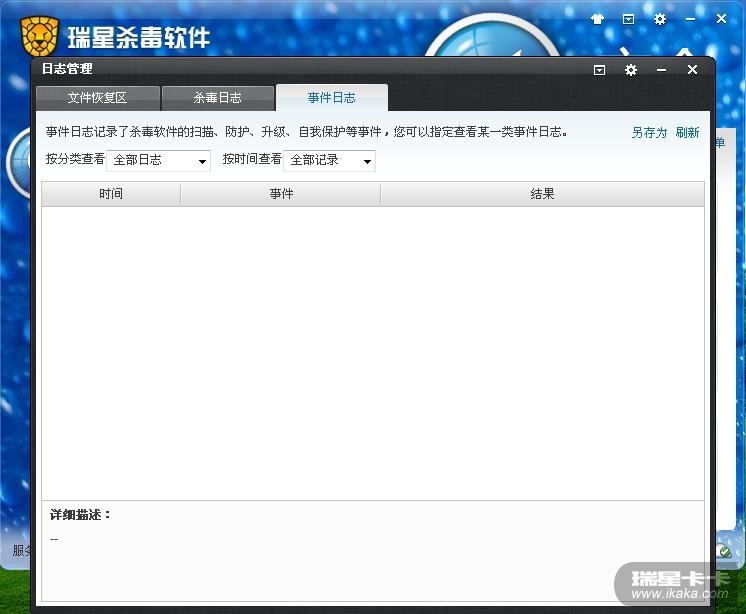
Task: Open main window dropdown menu icon
Action: [628, 19]
